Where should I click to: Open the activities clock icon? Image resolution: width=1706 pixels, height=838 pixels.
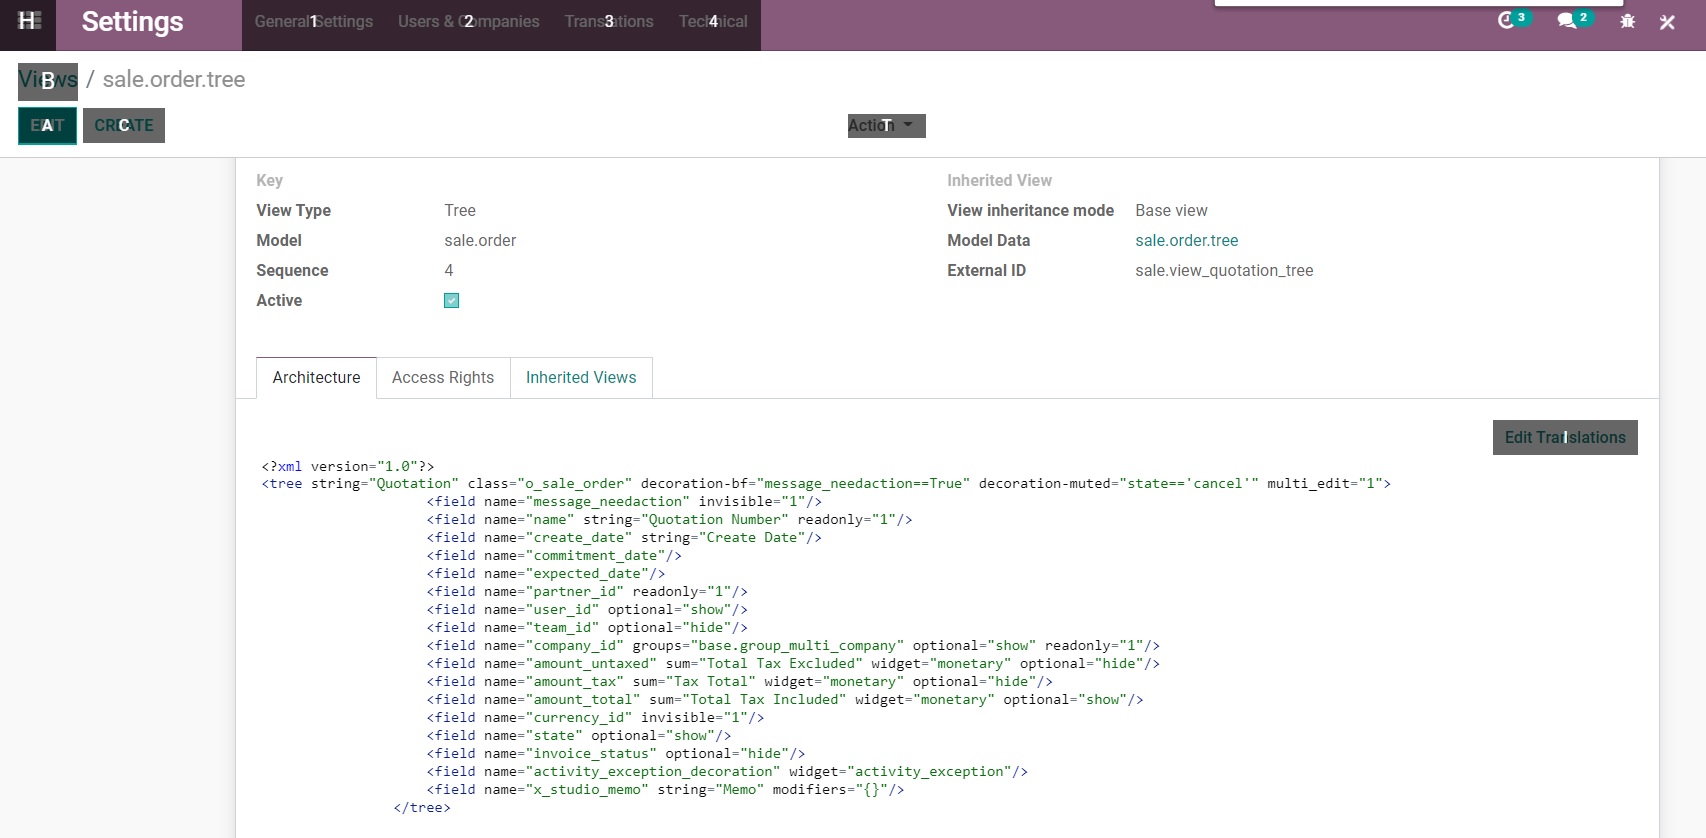(x=1506, y=21)
